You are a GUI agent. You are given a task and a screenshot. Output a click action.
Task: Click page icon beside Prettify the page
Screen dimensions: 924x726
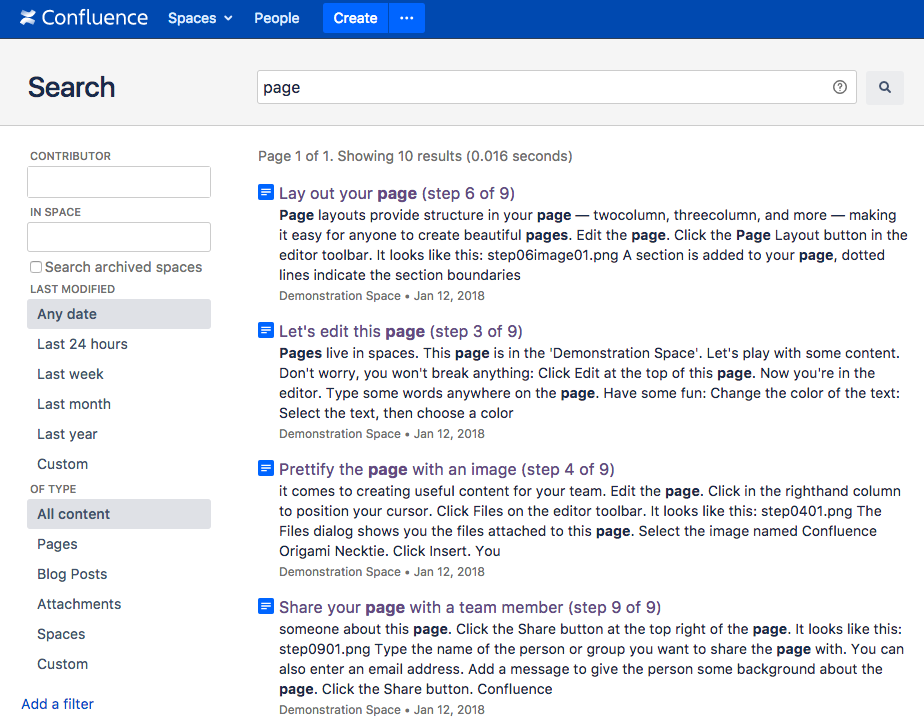[x=266, y=468]
